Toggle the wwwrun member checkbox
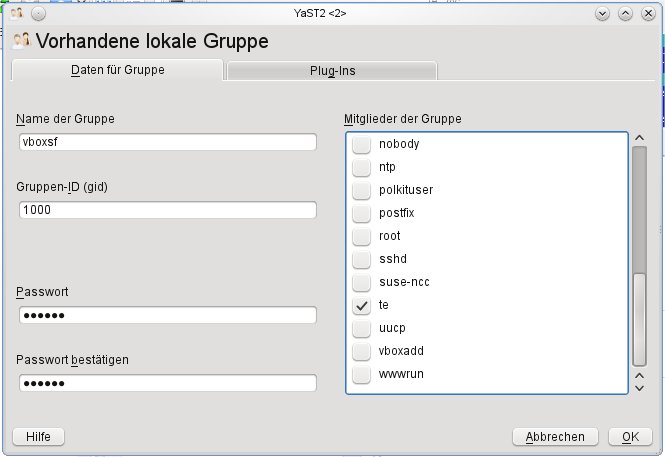This screenshot has height=457, width=665. tap(361, 374)
